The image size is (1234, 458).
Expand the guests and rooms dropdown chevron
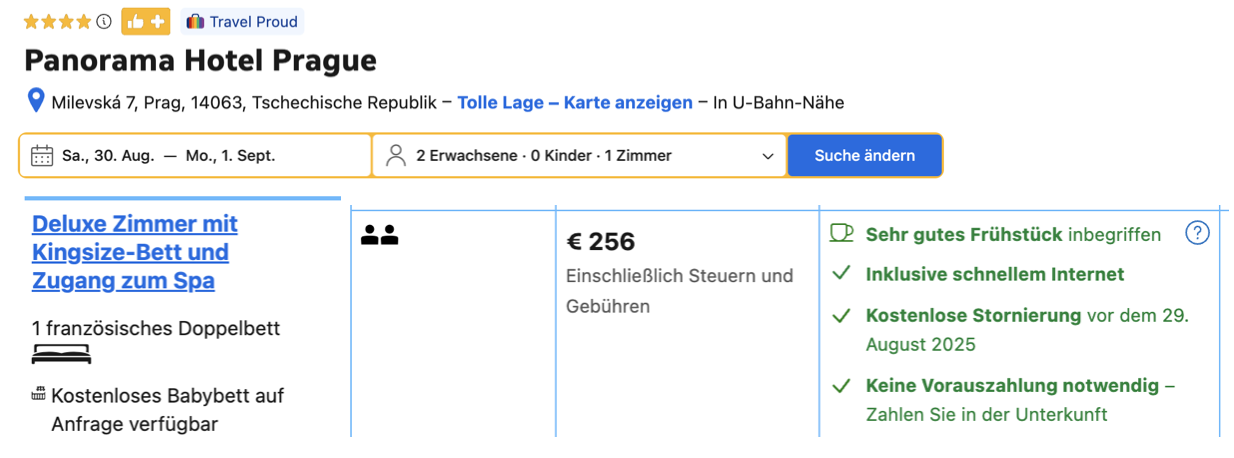pyautogui.click(x=768, y=156)
